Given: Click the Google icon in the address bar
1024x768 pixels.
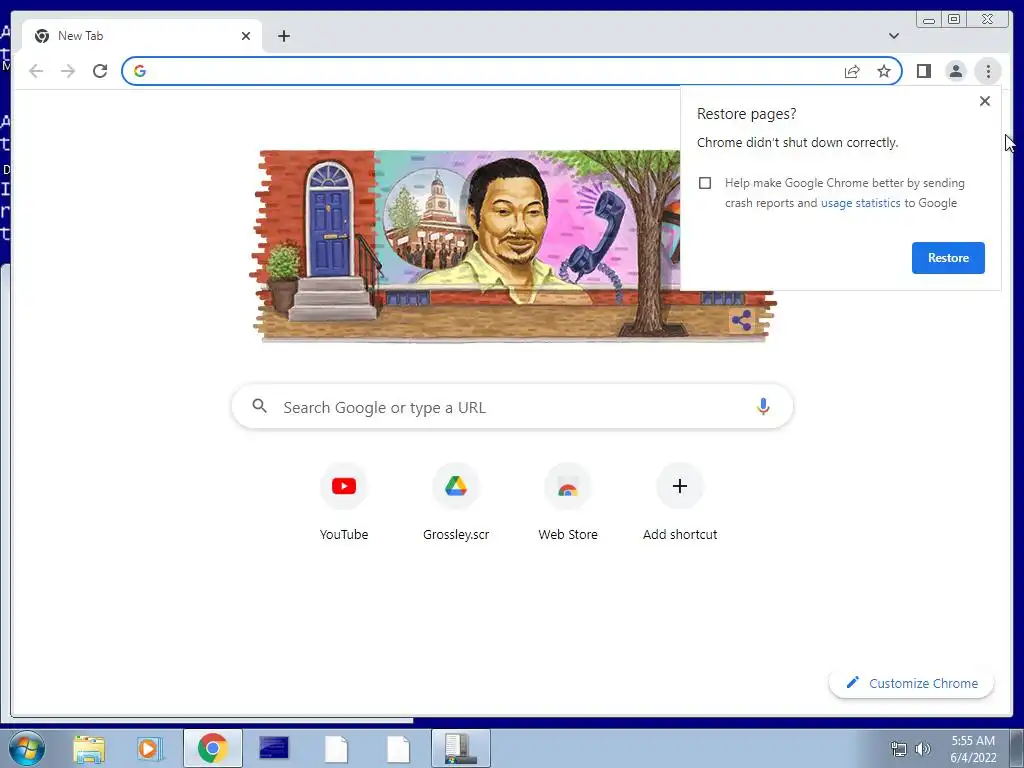Looking at the screenshot, I should point(140,71).
